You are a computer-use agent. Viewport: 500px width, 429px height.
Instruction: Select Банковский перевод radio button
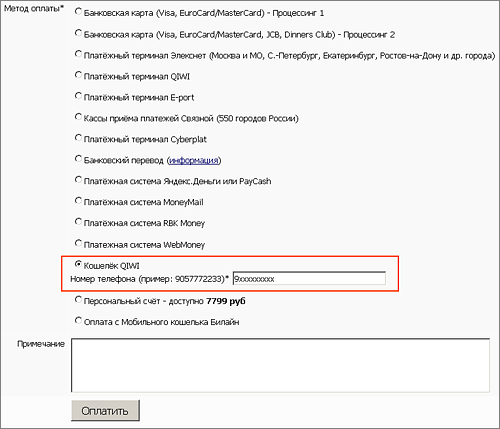78,159
